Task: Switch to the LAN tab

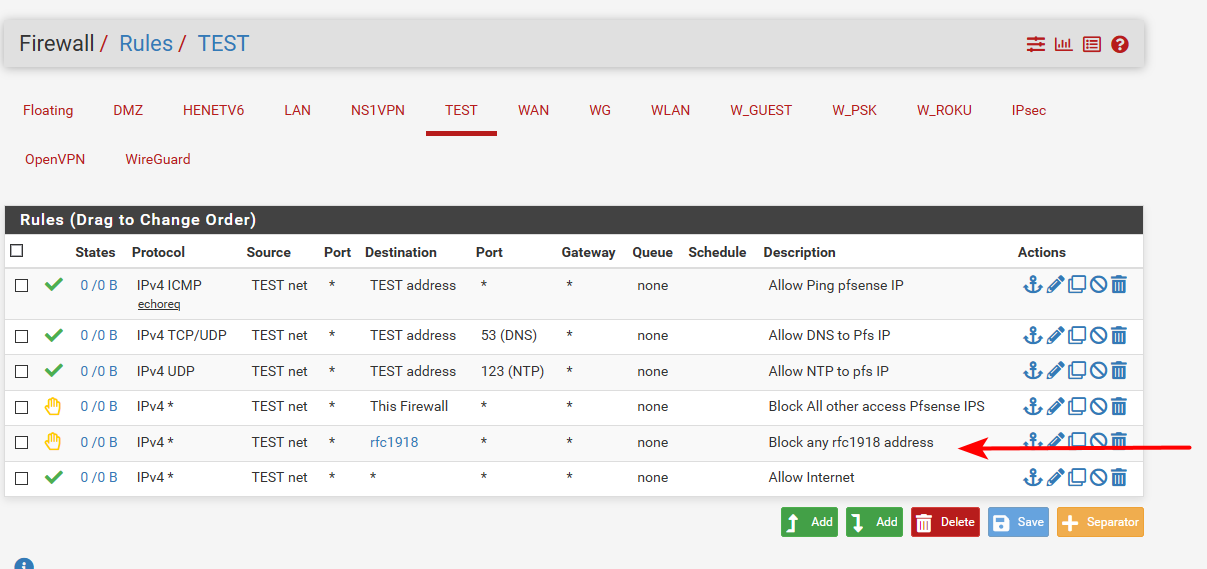Action: click(x=297, y=110)
